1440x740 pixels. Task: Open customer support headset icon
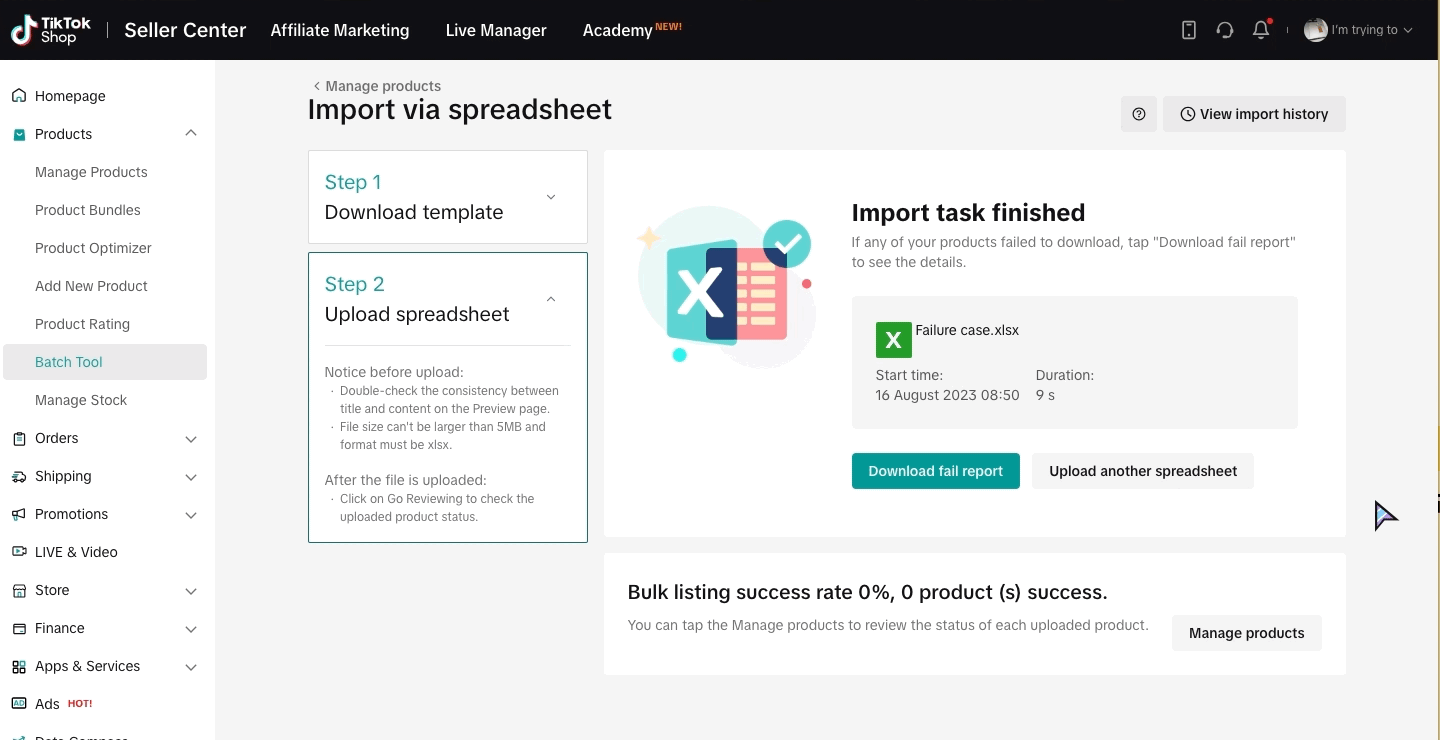point(1225,30)
